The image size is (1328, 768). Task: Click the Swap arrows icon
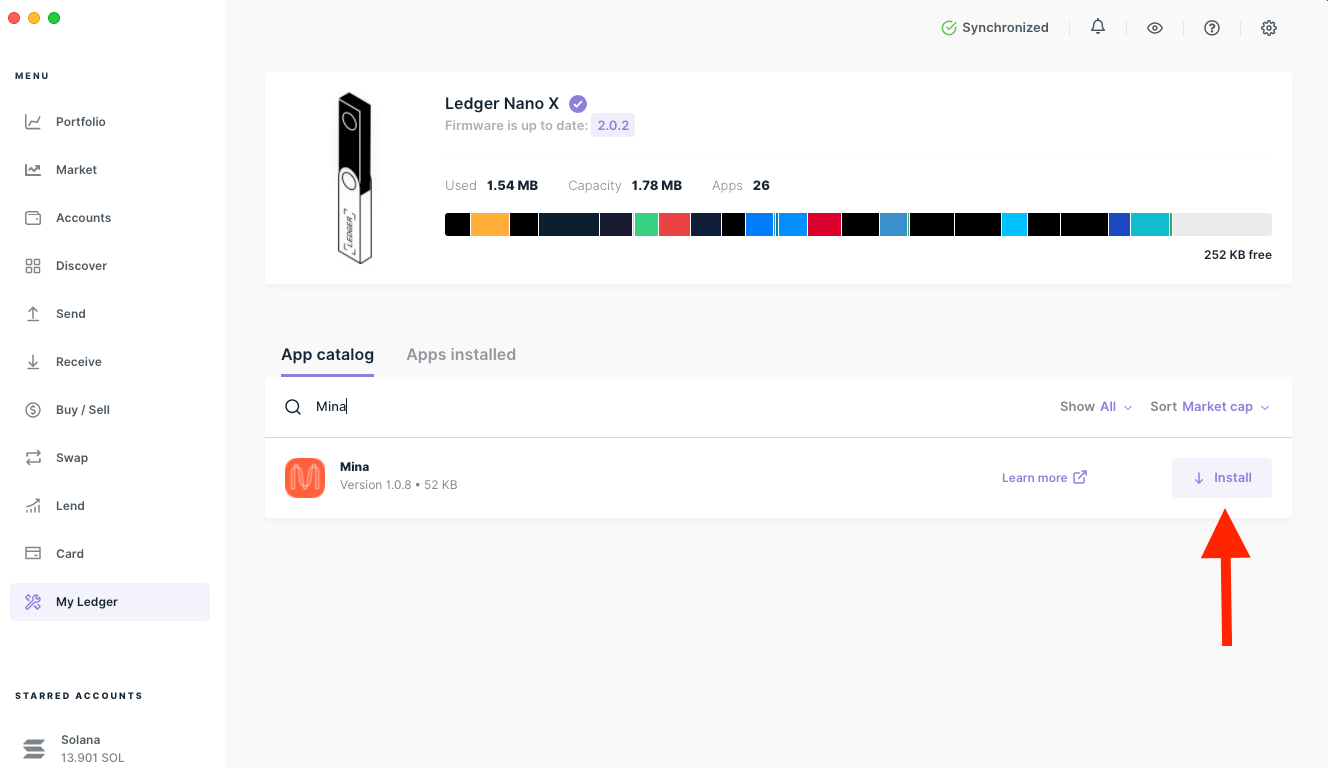tap(33, 458)
